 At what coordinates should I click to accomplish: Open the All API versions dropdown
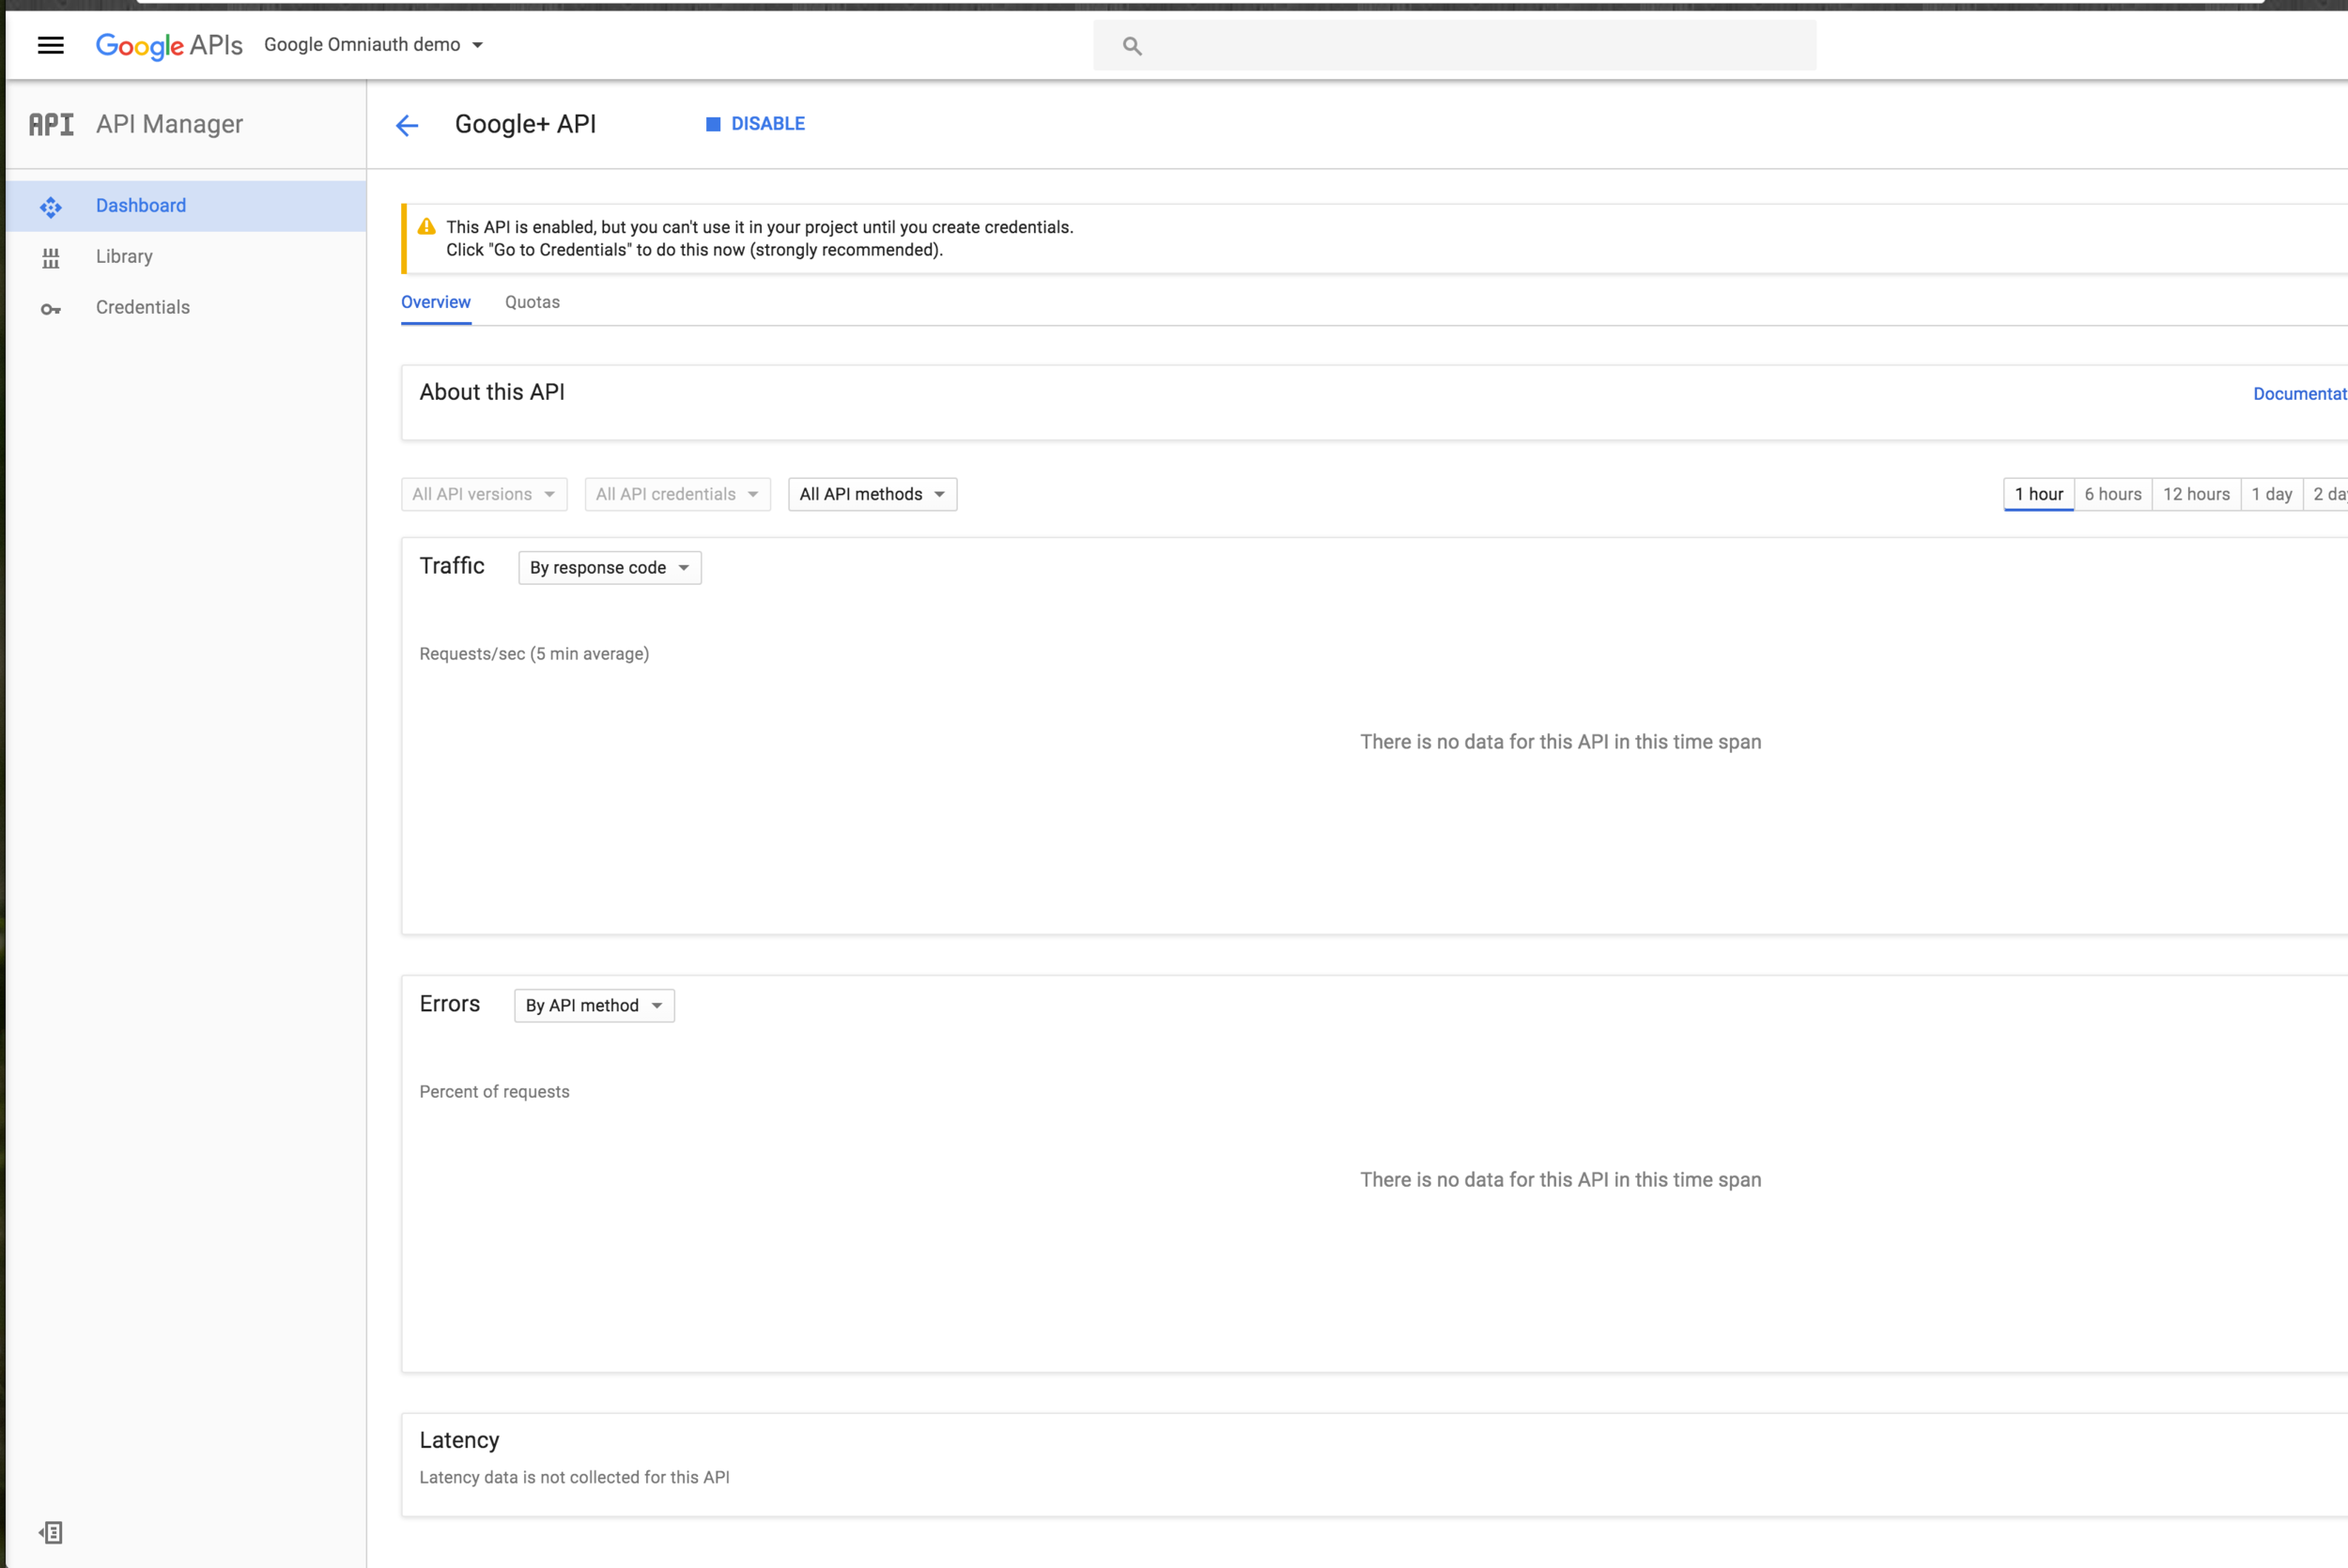(x=484, y=494)
